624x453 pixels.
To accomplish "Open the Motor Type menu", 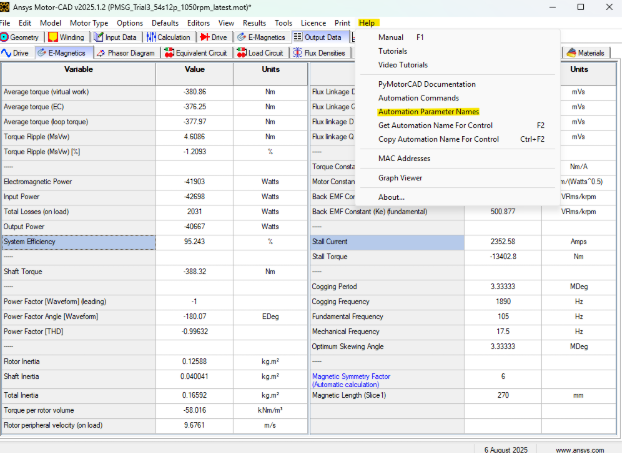I will [87, 22].
